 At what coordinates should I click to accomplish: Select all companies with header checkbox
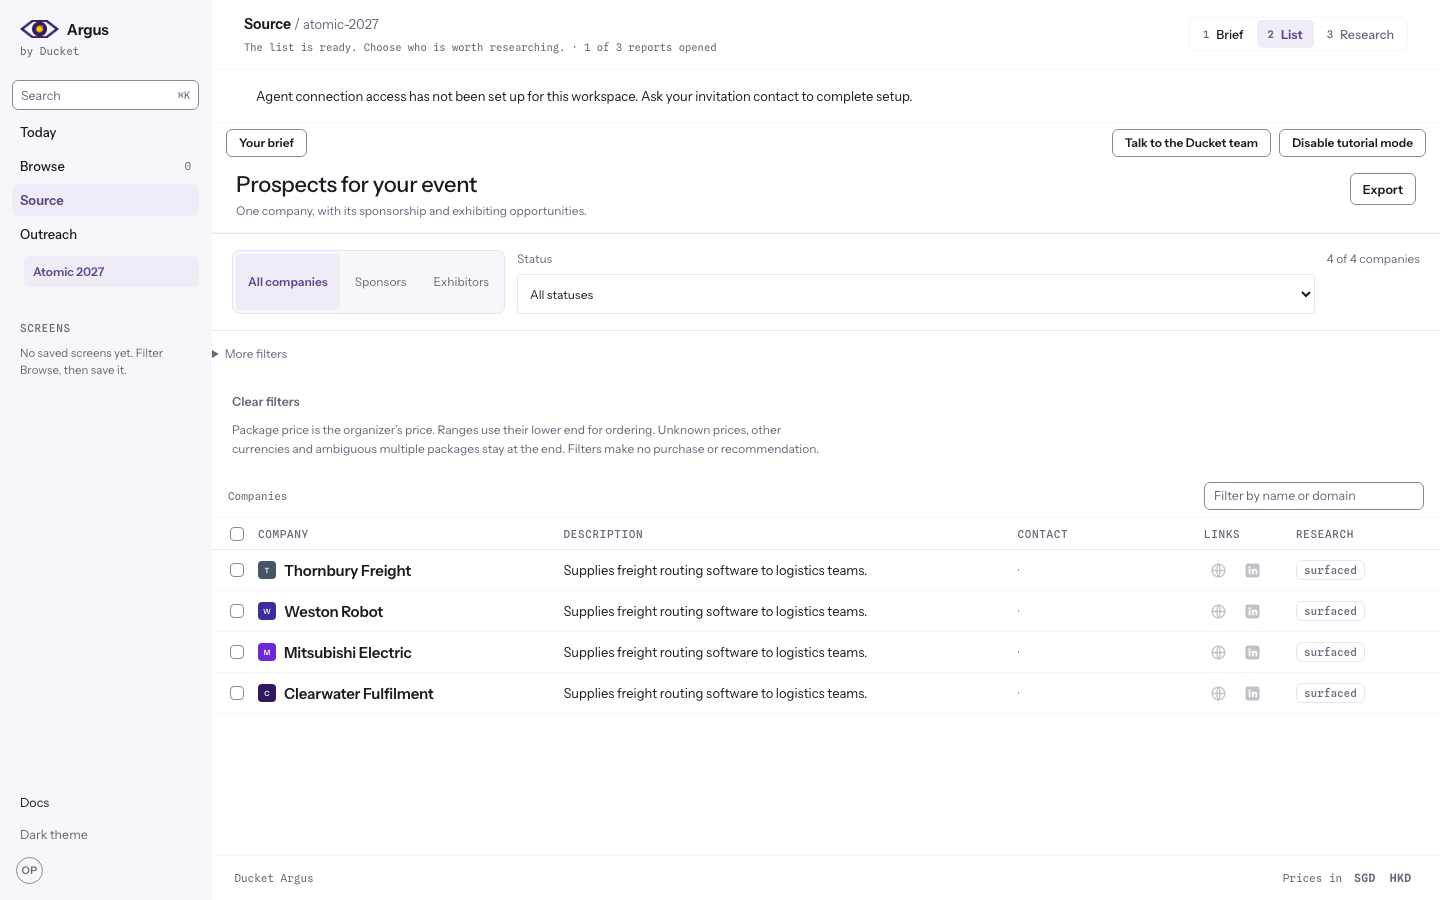coord(237,534)
